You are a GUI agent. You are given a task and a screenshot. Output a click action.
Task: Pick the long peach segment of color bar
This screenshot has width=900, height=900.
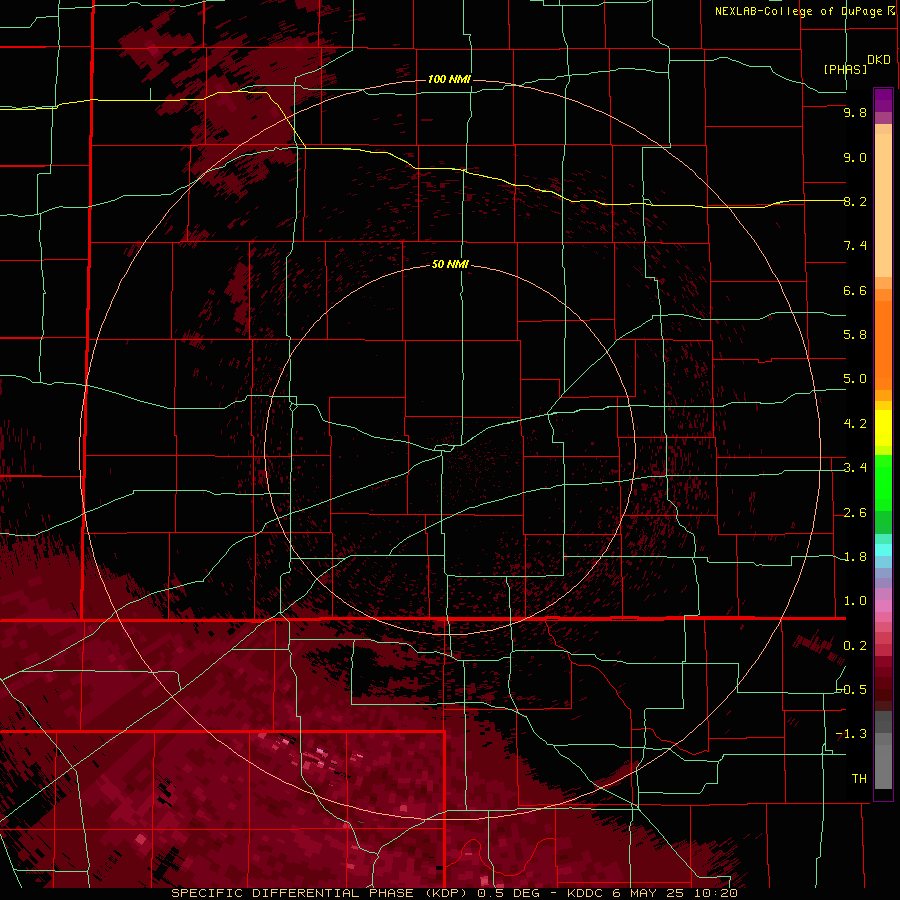tap(883, 206)
